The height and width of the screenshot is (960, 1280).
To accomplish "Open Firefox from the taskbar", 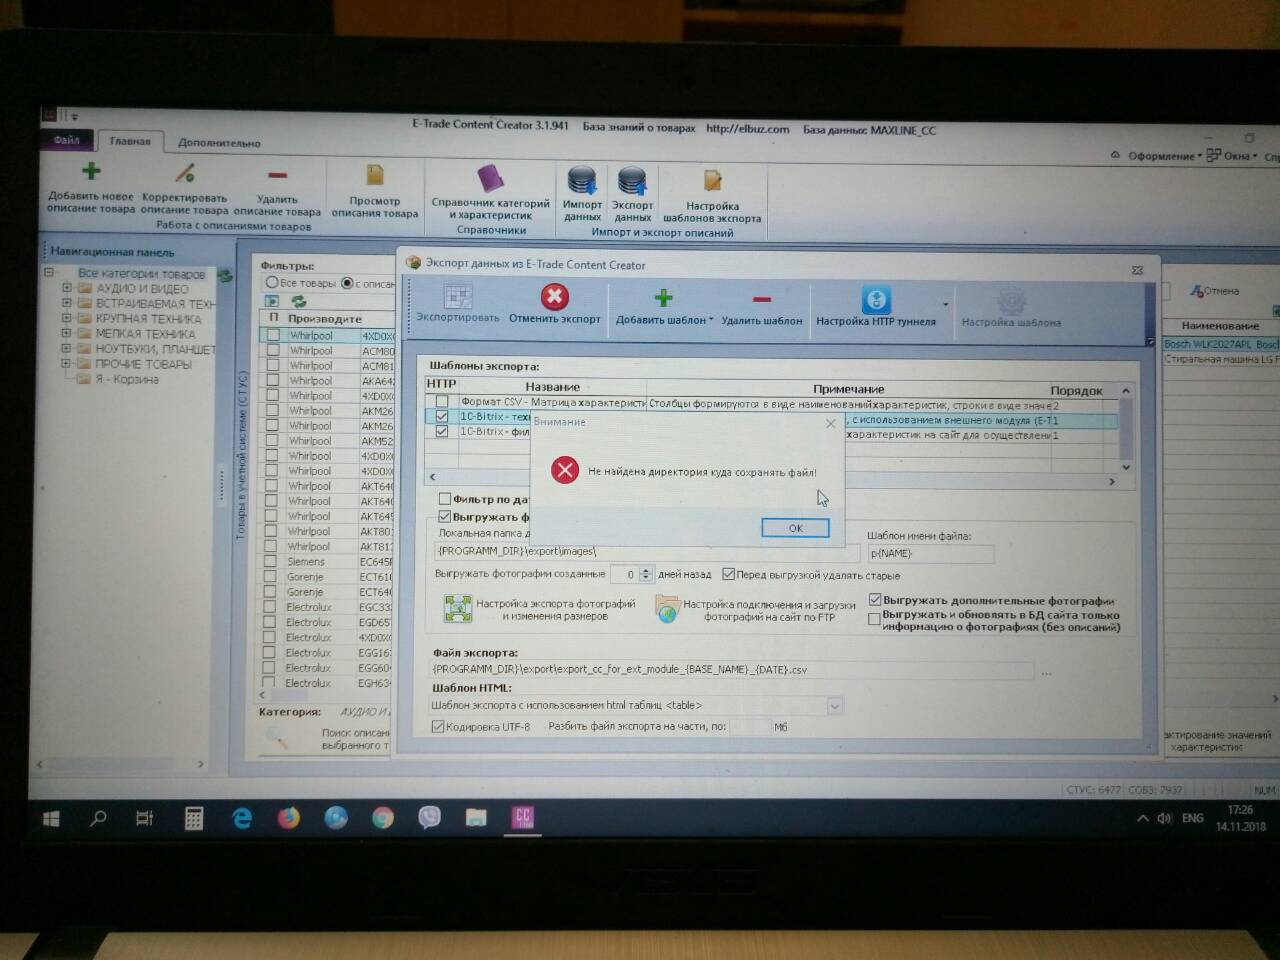I will tap(289, 818).
